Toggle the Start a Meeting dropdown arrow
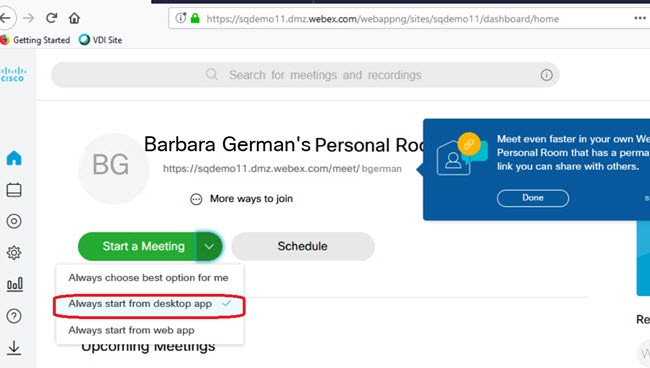This screenshot has height=368, width=650. click(209, 246)
